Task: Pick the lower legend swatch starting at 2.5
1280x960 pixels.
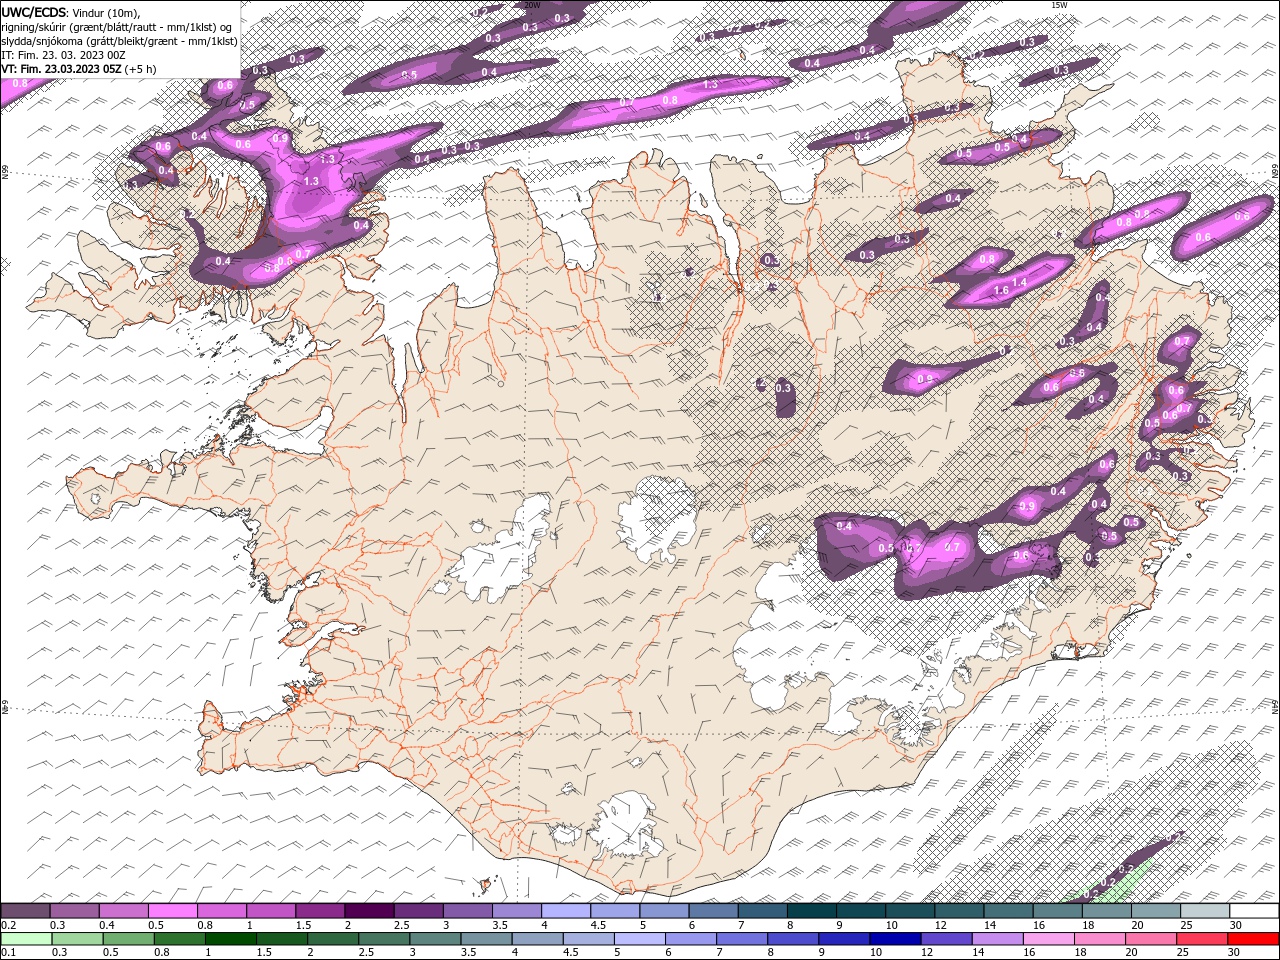Action: (x=383, y=939)
